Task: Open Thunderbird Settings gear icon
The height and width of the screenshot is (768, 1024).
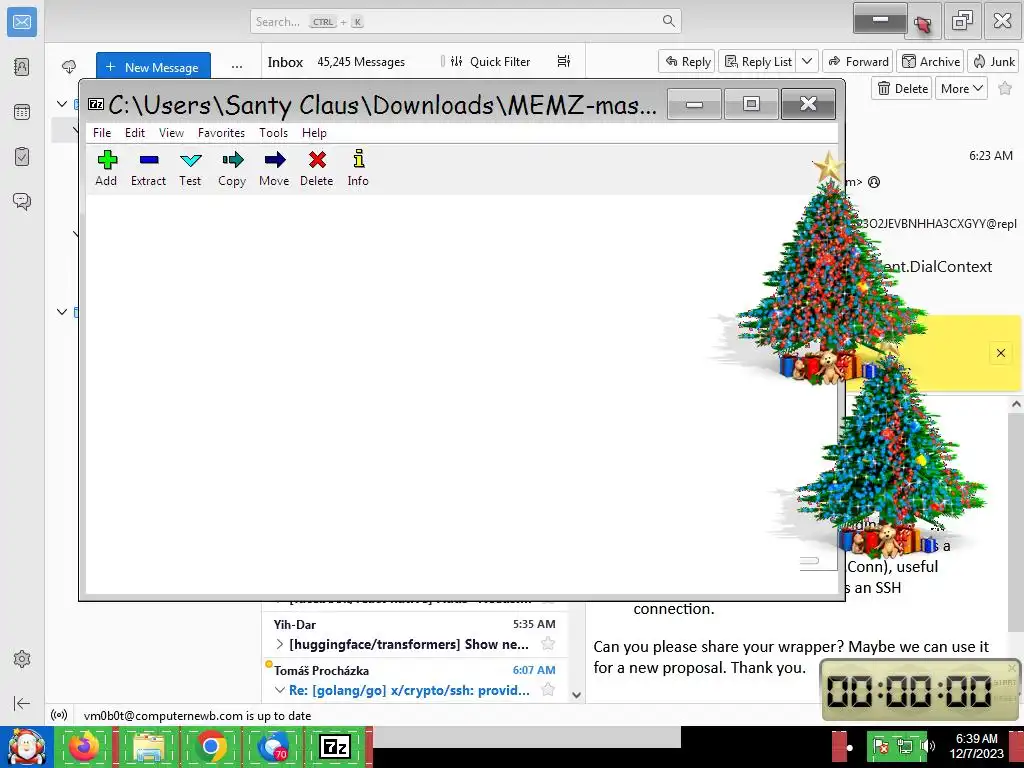Action: (22, 659)
